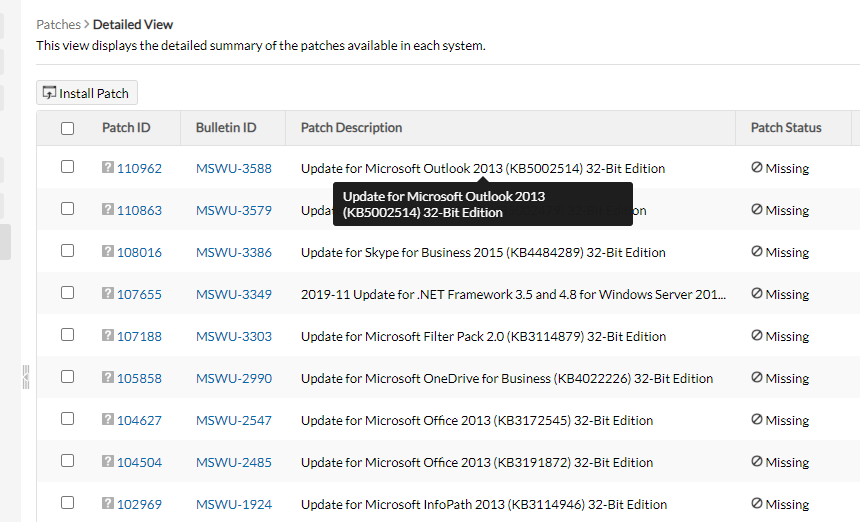Sort by the Patch Status column header

[x=786, y=128]
